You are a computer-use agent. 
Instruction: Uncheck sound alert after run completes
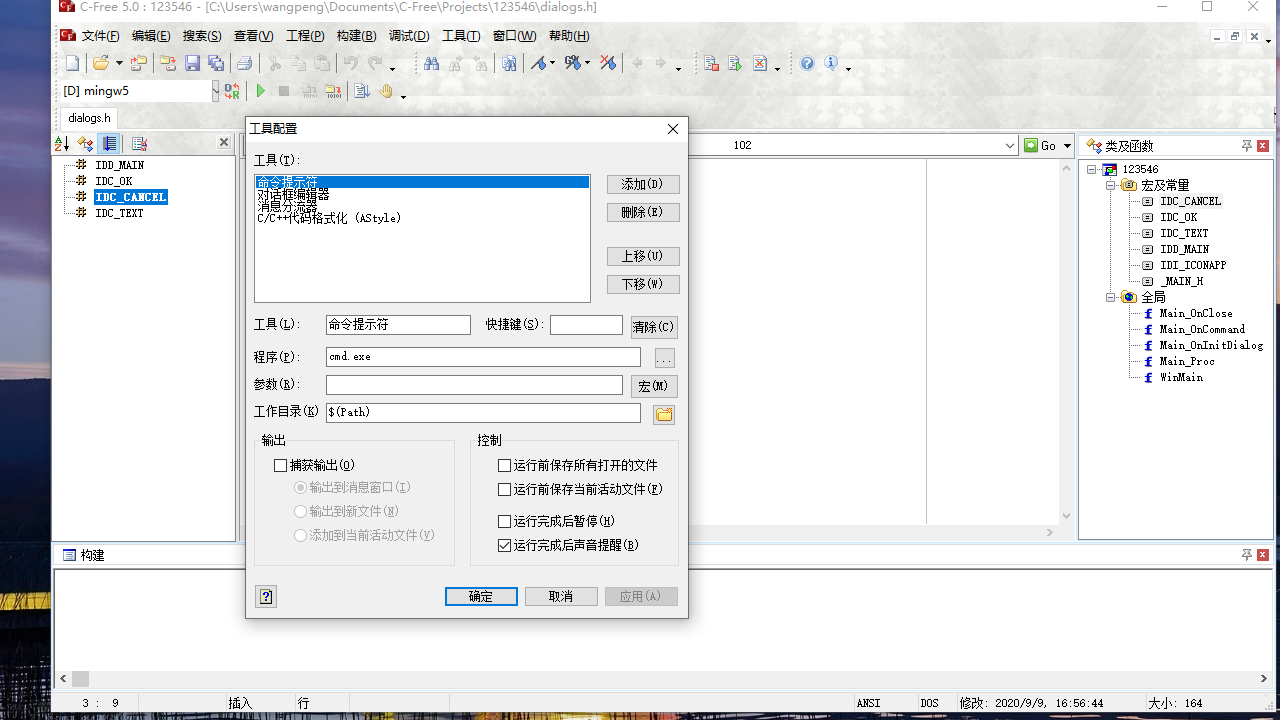505,544
